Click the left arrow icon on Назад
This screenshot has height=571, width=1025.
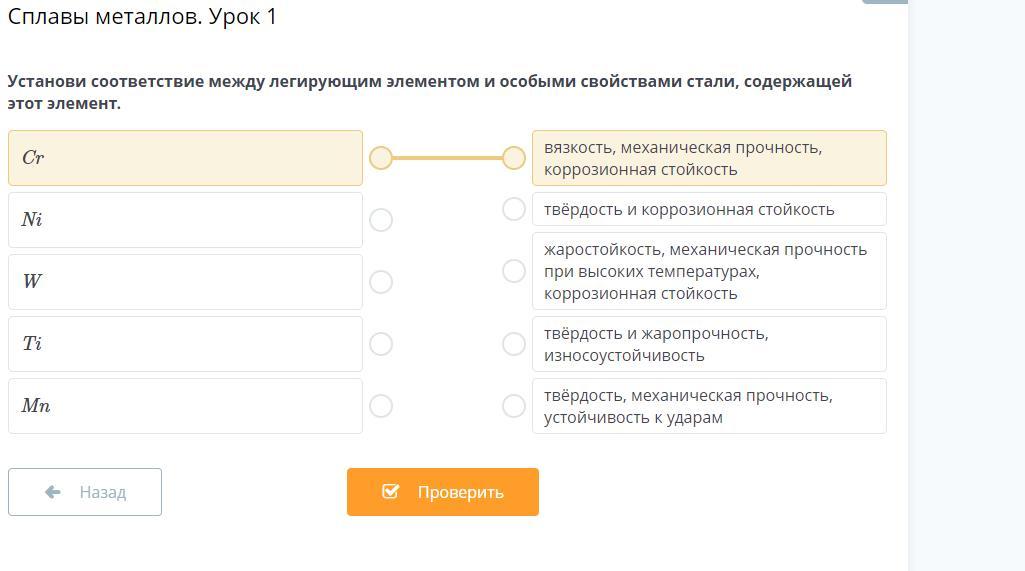tap(53, 492)
